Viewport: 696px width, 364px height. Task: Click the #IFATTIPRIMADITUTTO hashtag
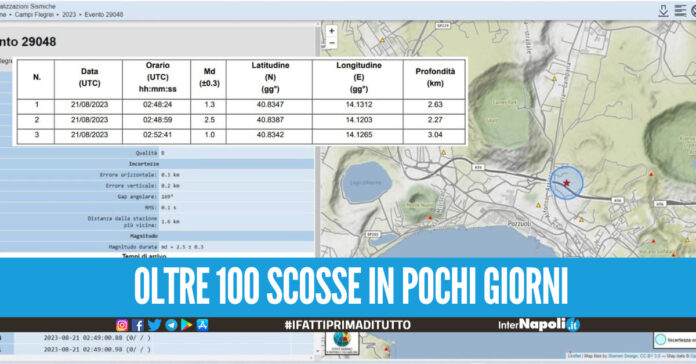[348, 325]
